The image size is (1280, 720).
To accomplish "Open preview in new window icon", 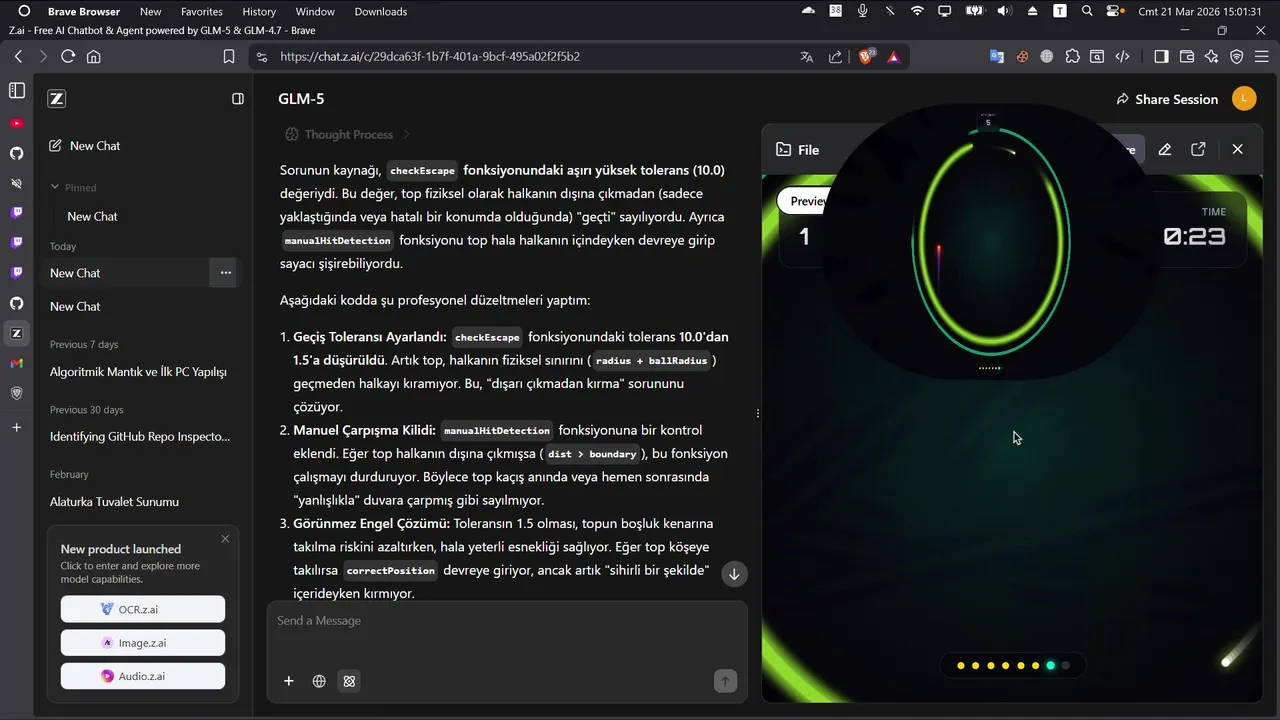I will (1198, 149).
